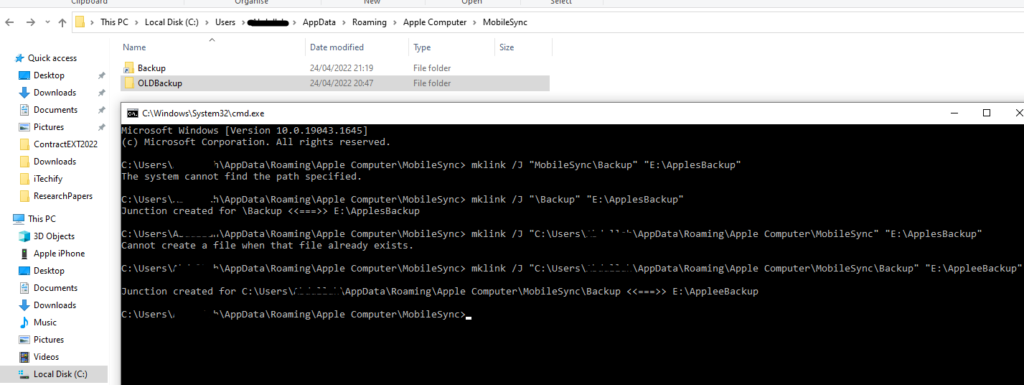Image resolution: width=1024 pixels, height=385 pixels.
Task: Click the Forward navigation arrow
Action: click(29, 22)
